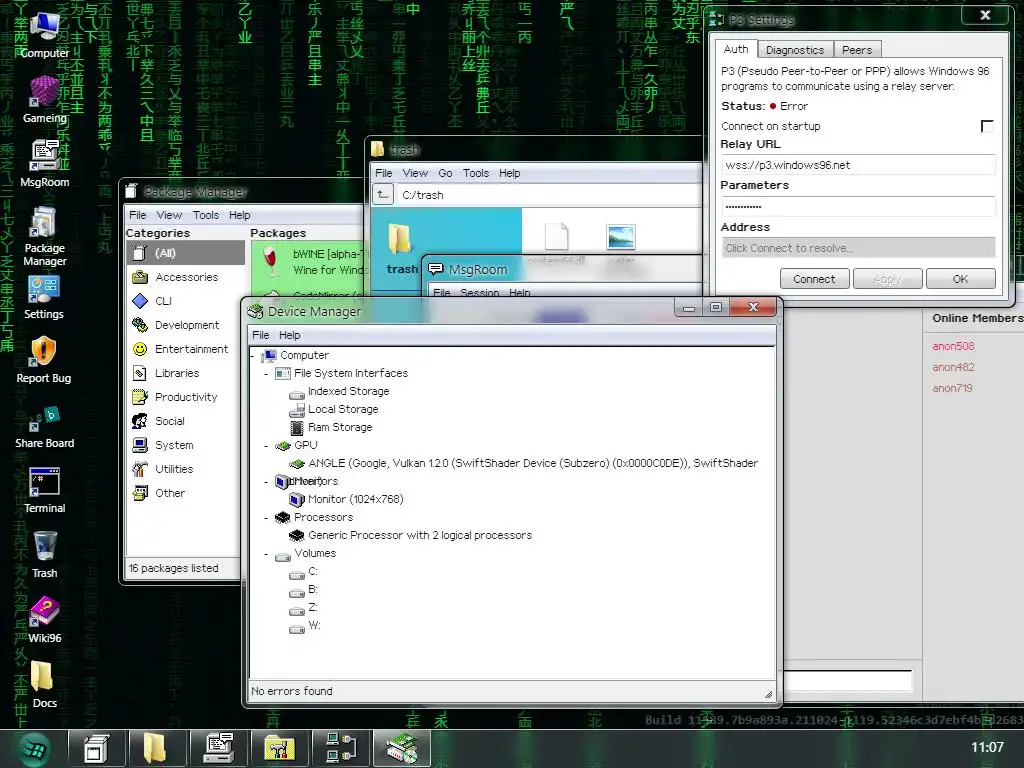Select the (All) category in Package Manager
The height and width of the screenshot is (768, 1024).
185,253
